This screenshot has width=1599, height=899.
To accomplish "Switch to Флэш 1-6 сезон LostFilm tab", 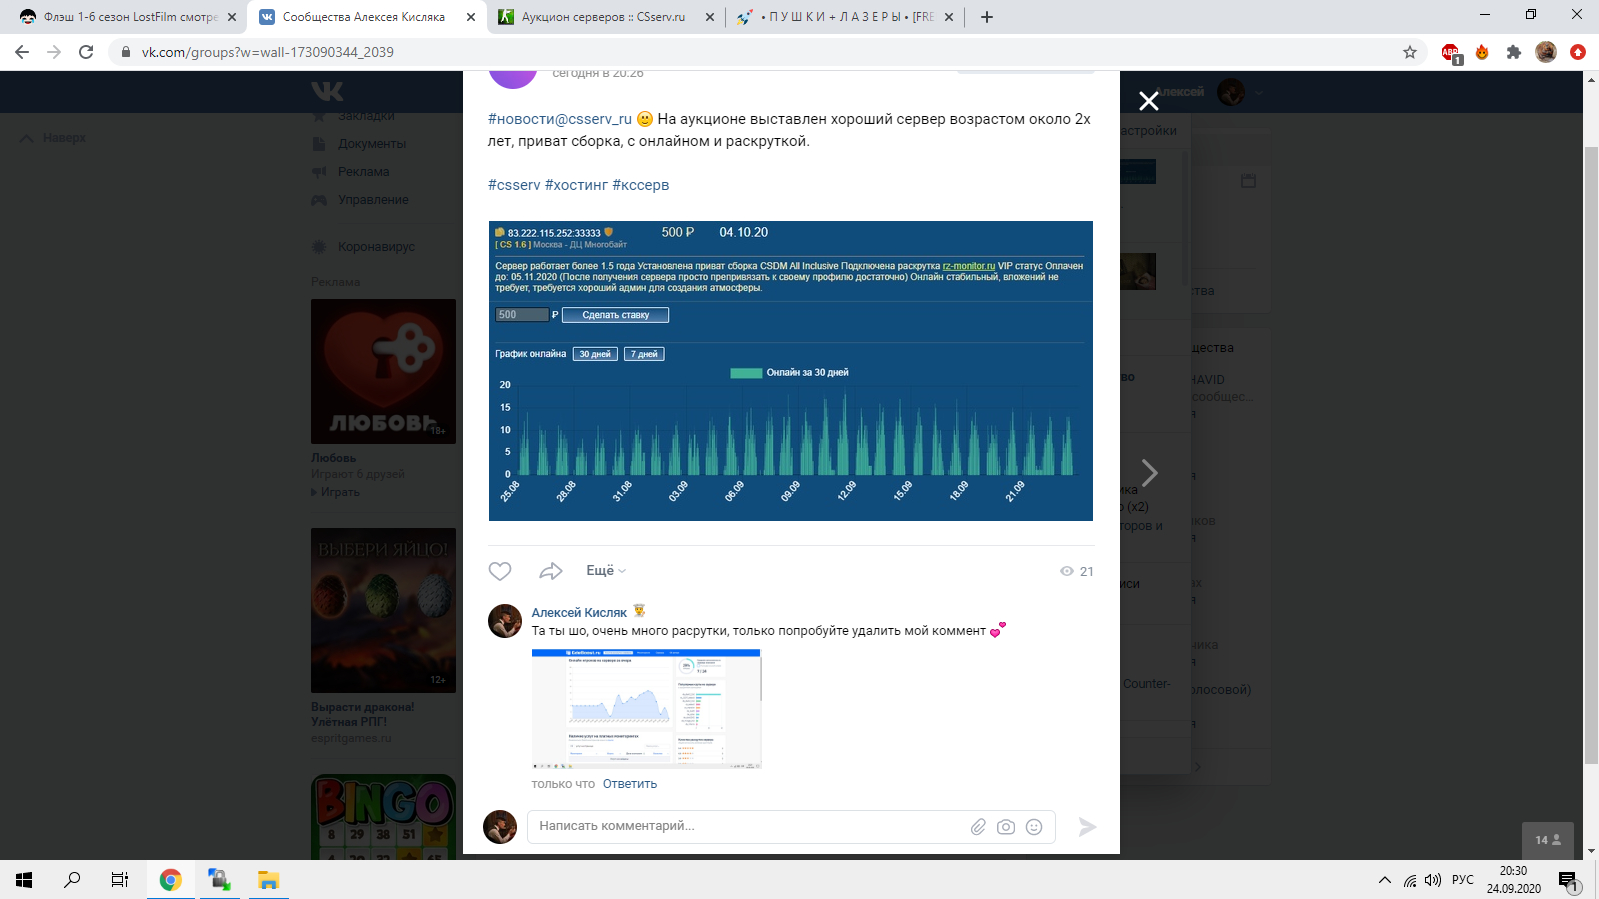I will point(130,17).
